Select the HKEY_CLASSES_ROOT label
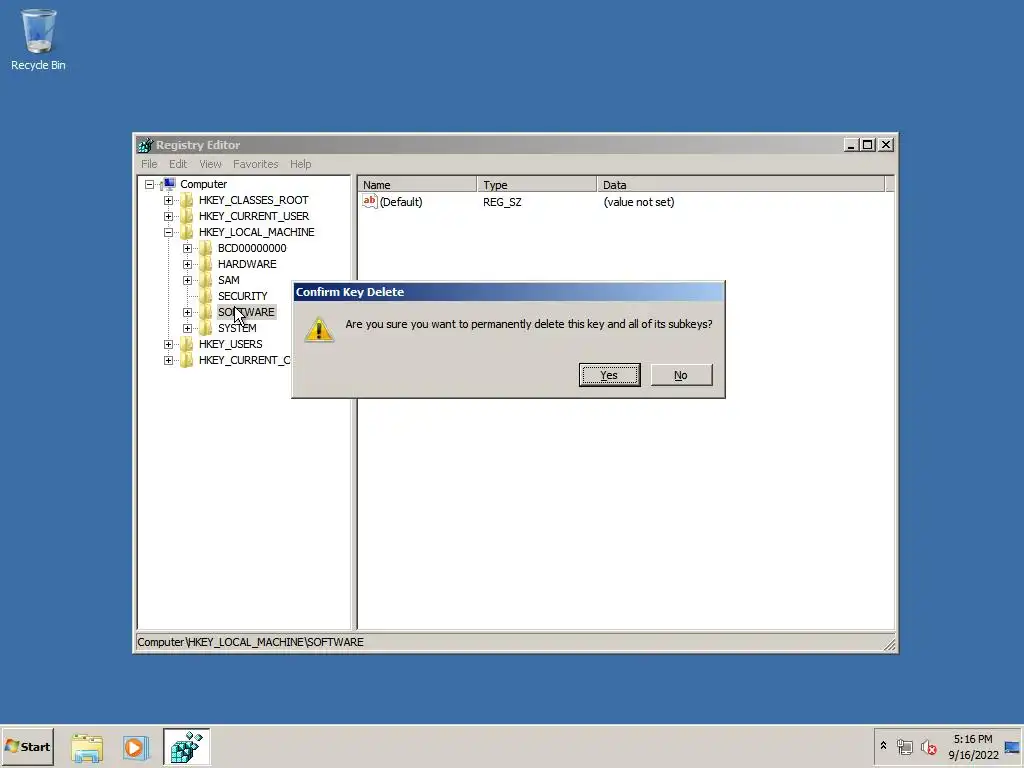 pos(253,200)
